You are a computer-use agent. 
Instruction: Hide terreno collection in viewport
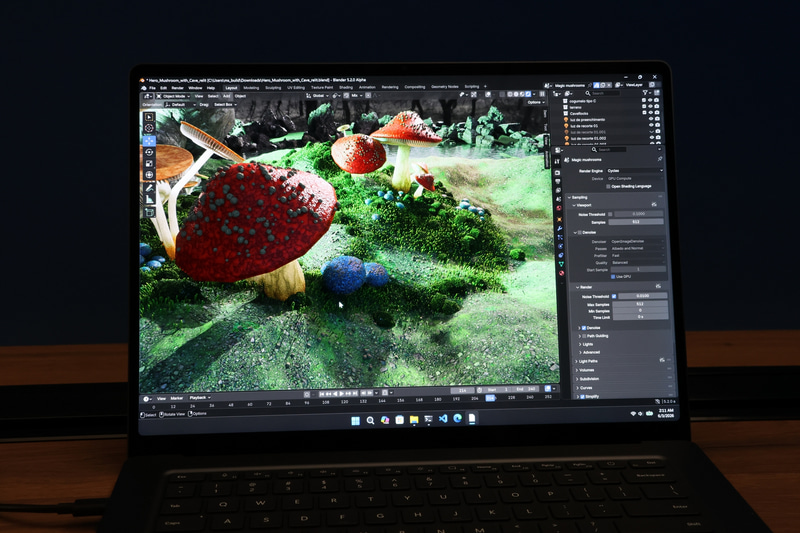pyautogui.click(x=650, y=106)
